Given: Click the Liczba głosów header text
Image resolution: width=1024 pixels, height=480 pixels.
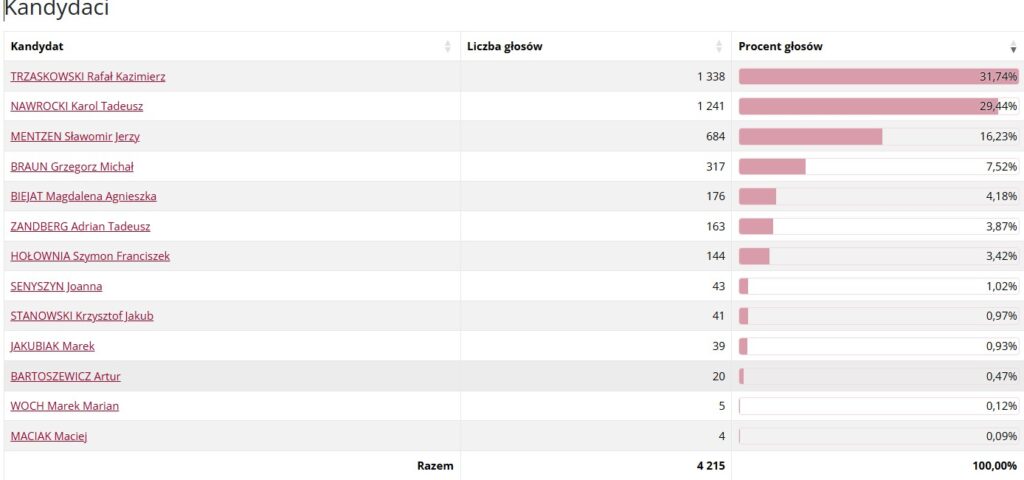Looking at the screenshot, I should pos(505,46).
